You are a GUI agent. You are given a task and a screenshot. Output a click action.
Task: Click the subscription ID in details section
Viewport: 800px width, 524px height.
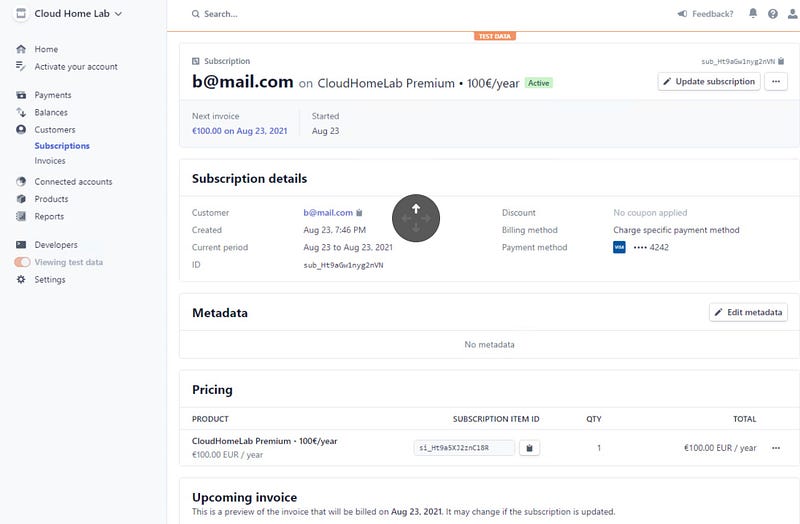[343, 265]
